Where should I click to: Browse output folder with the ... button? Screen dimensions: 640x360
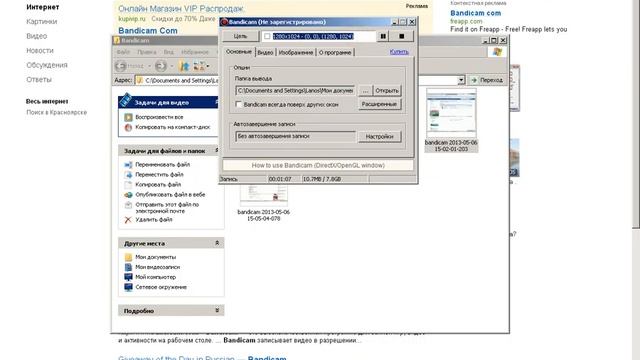pos(365,91)
